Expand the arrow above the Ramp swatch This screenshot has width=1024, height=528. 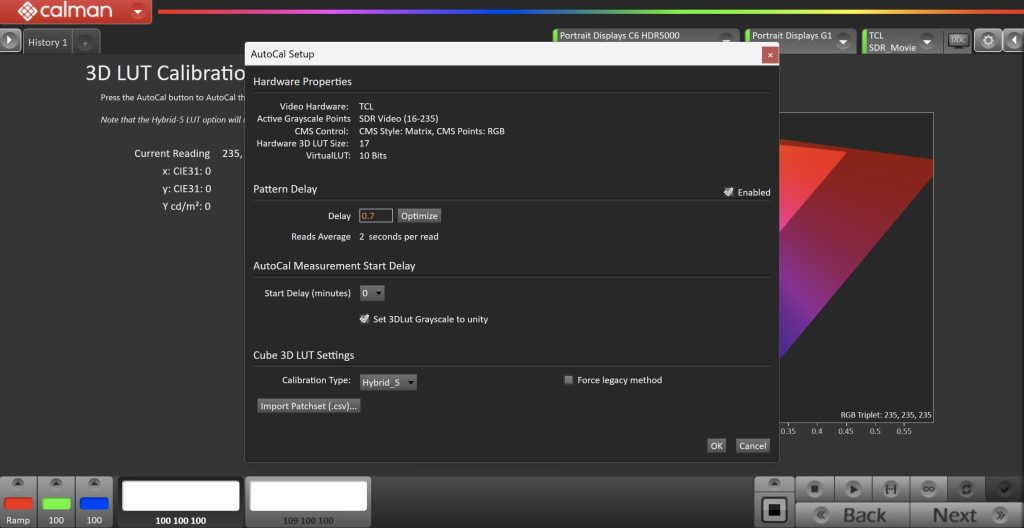[18, 484]
